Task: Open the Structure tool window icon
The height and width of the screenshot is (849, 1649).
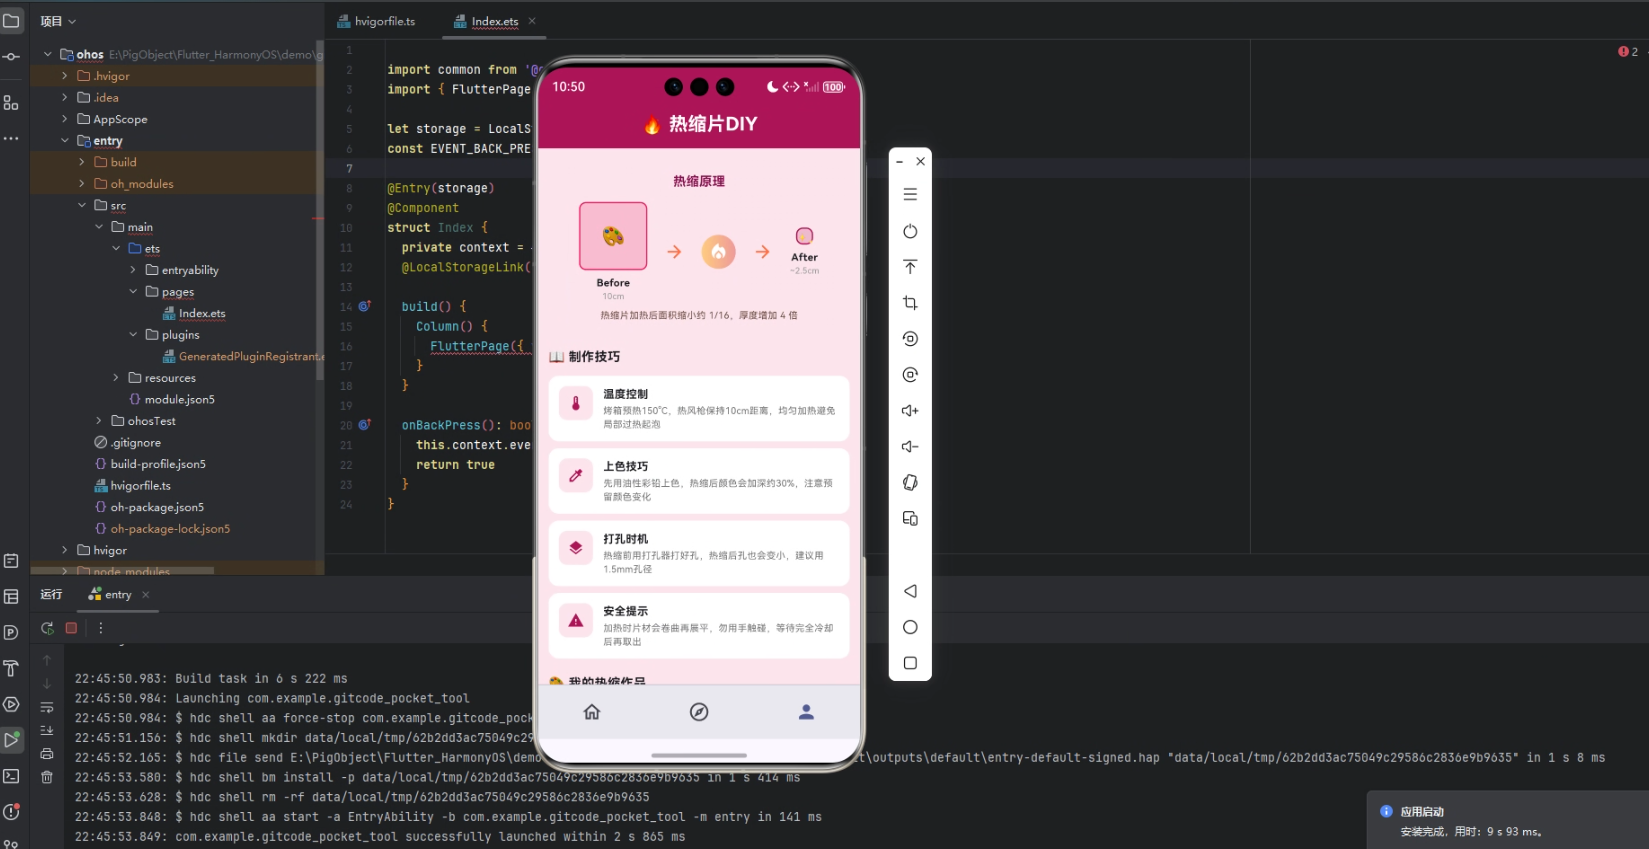Action: click(11, 103)
